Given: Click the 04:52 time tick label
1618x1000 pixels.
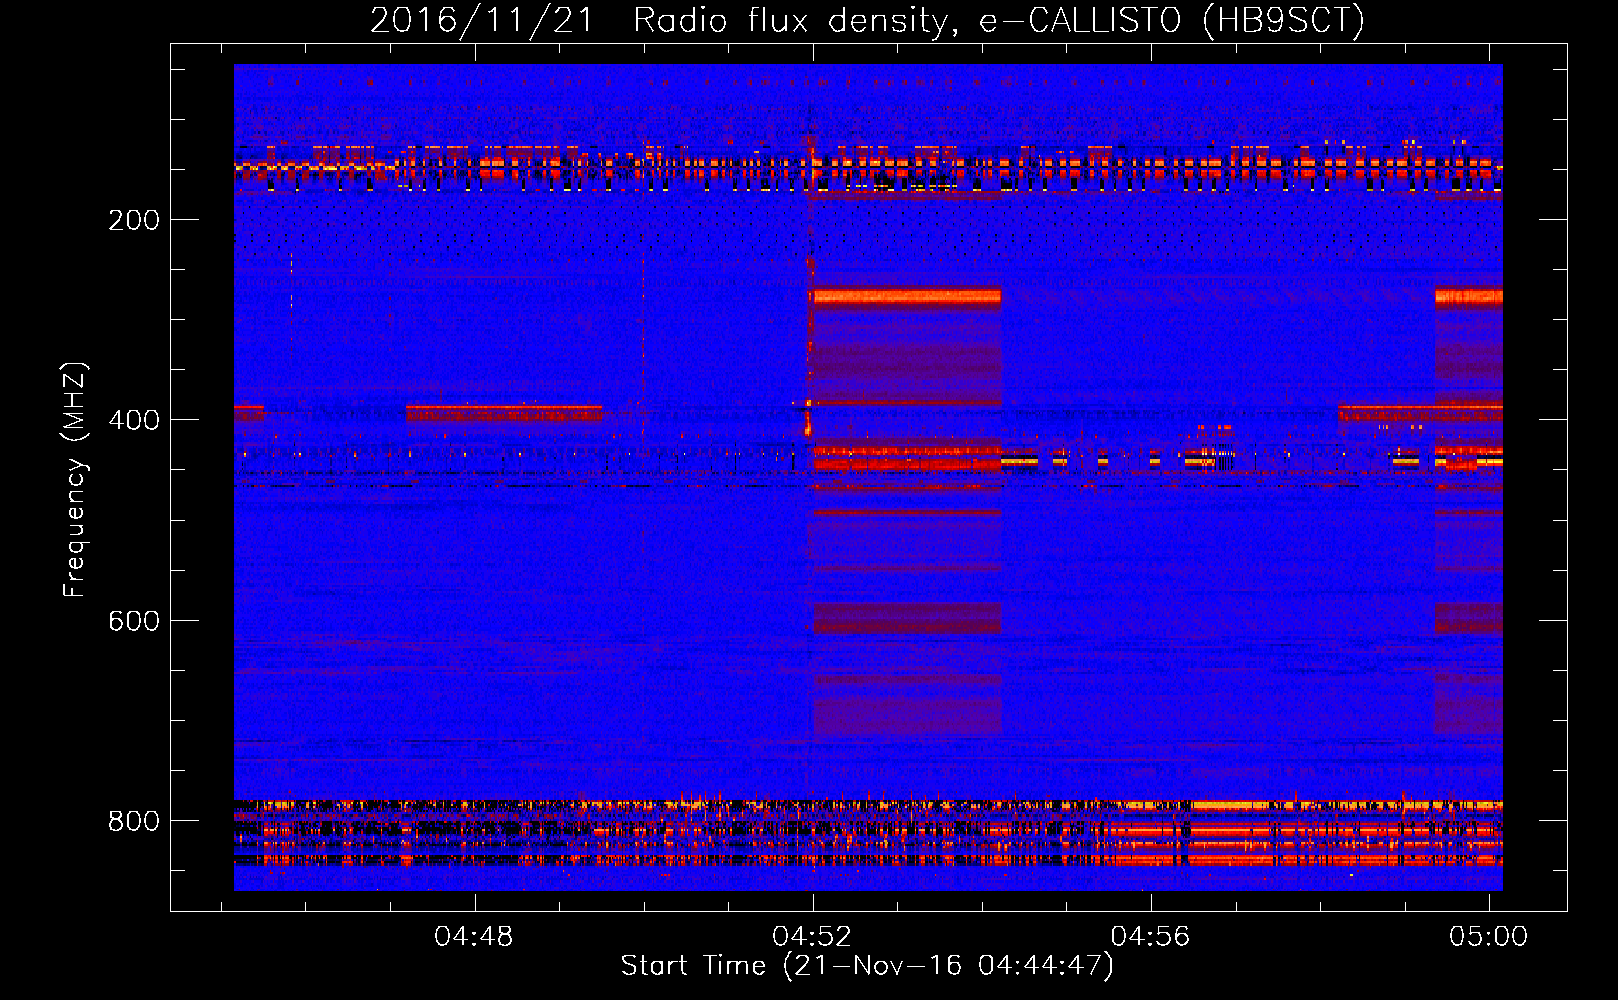Looking at the screenshot, I should coord(812,936).
